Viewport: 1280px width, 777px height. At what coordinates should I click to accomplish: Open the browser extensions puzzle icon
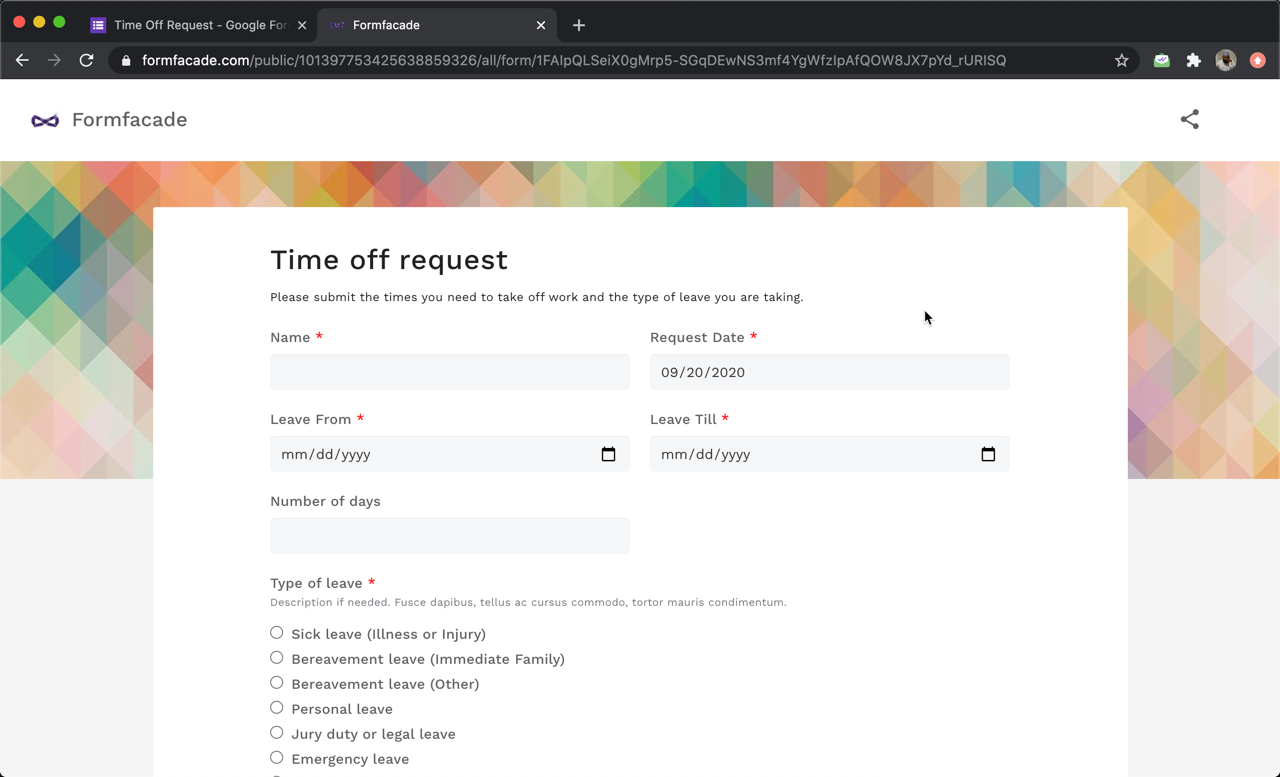pyautogui.click(x=1193, y=61)
